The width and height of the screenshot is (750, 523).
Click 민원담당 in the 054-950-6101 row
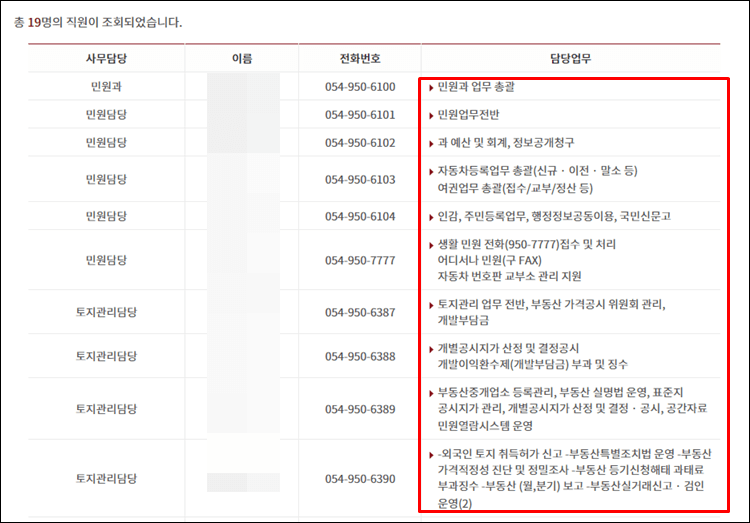click(x=106, y=114)
